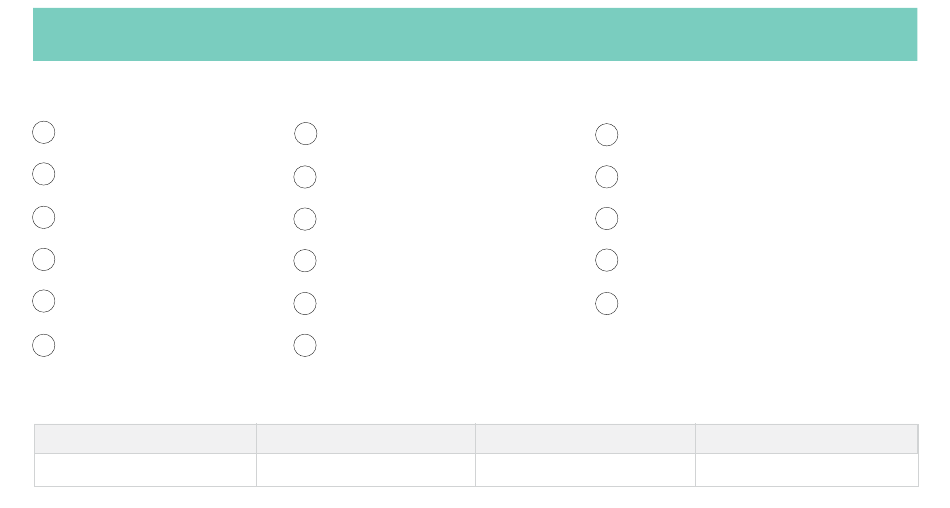Select the fourth radio button in left column

point(44,259)
